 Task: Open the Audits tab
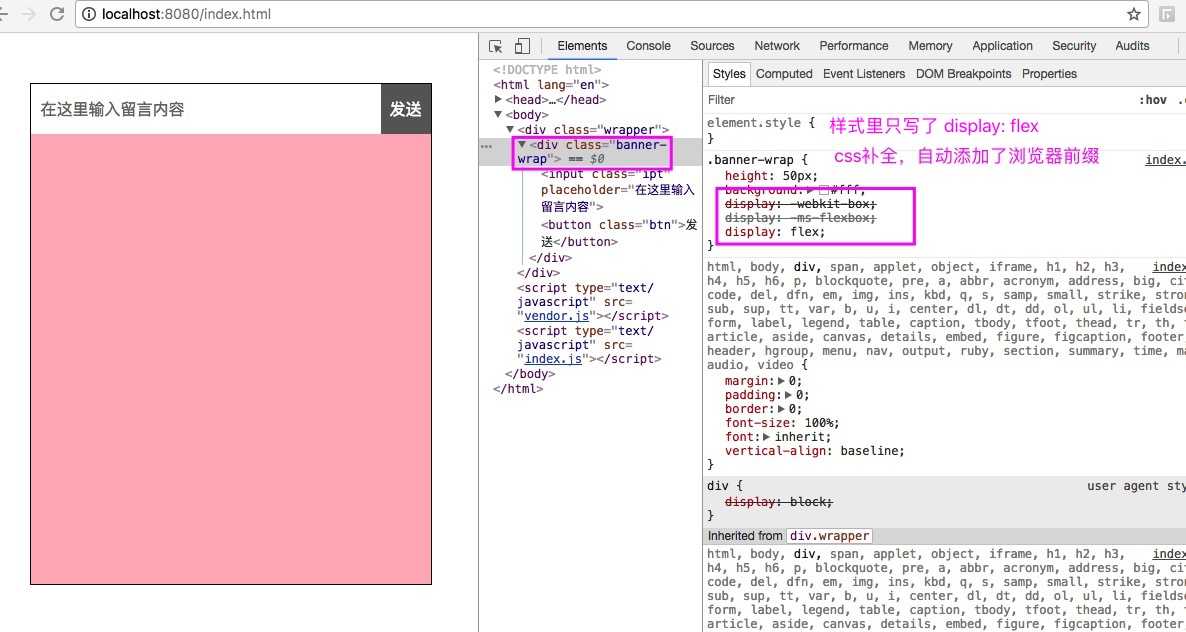click(x=1132, y=46)
